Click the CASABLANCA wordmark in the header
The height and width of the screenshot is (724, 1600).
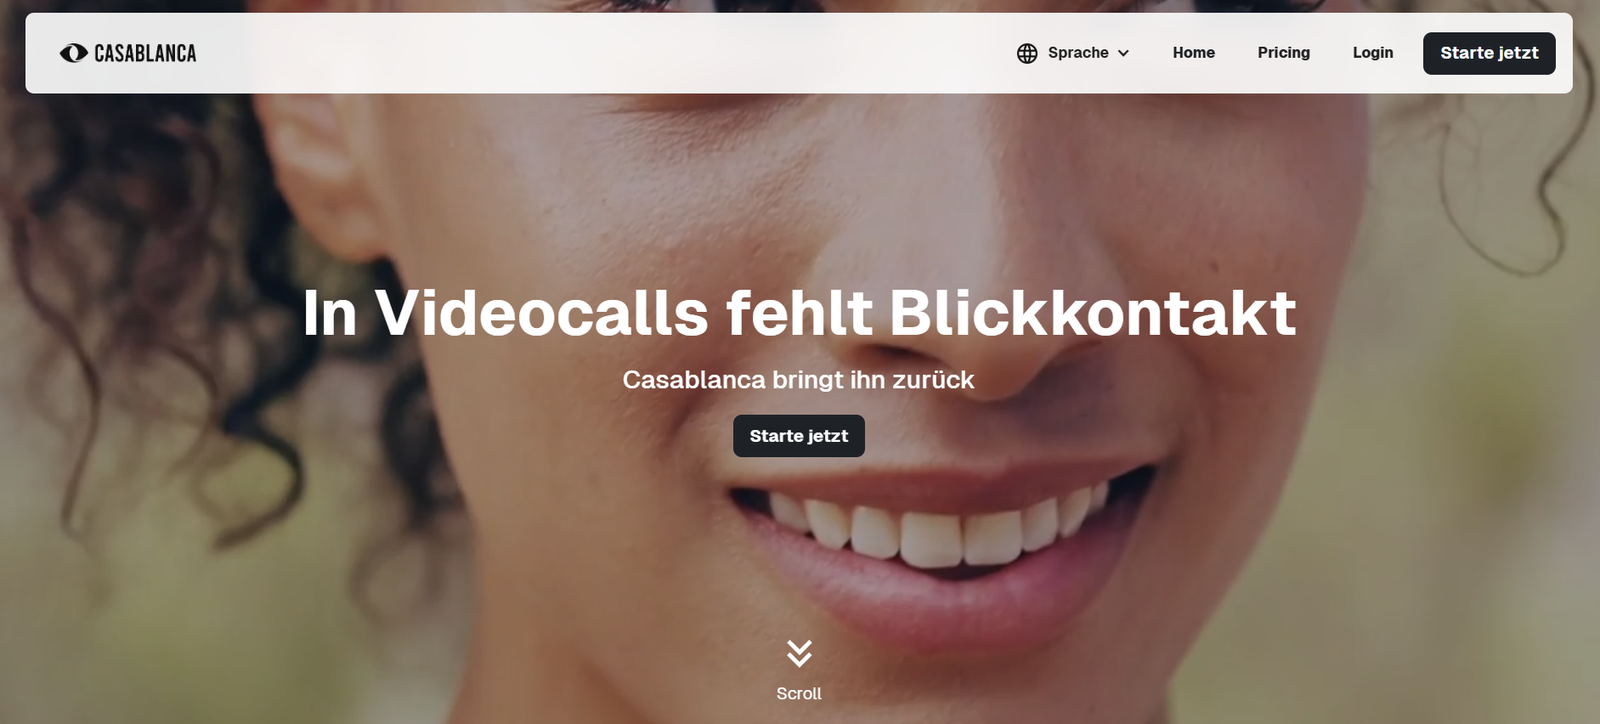pyautogui.click(x=145, y=53)
